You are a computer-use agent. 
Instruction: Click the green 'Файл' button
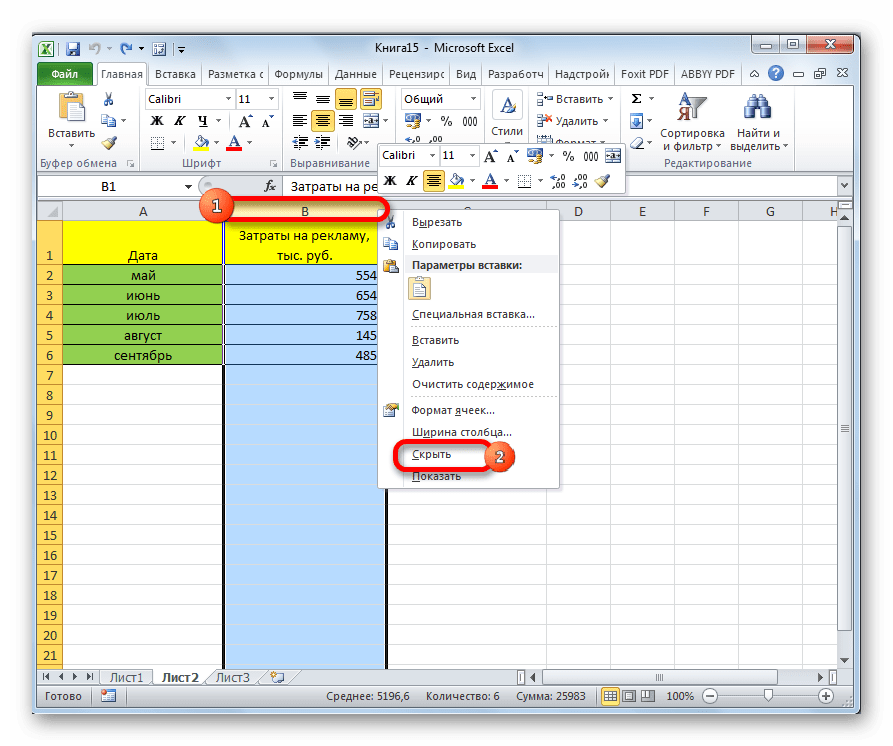click(x=64, y=74)
